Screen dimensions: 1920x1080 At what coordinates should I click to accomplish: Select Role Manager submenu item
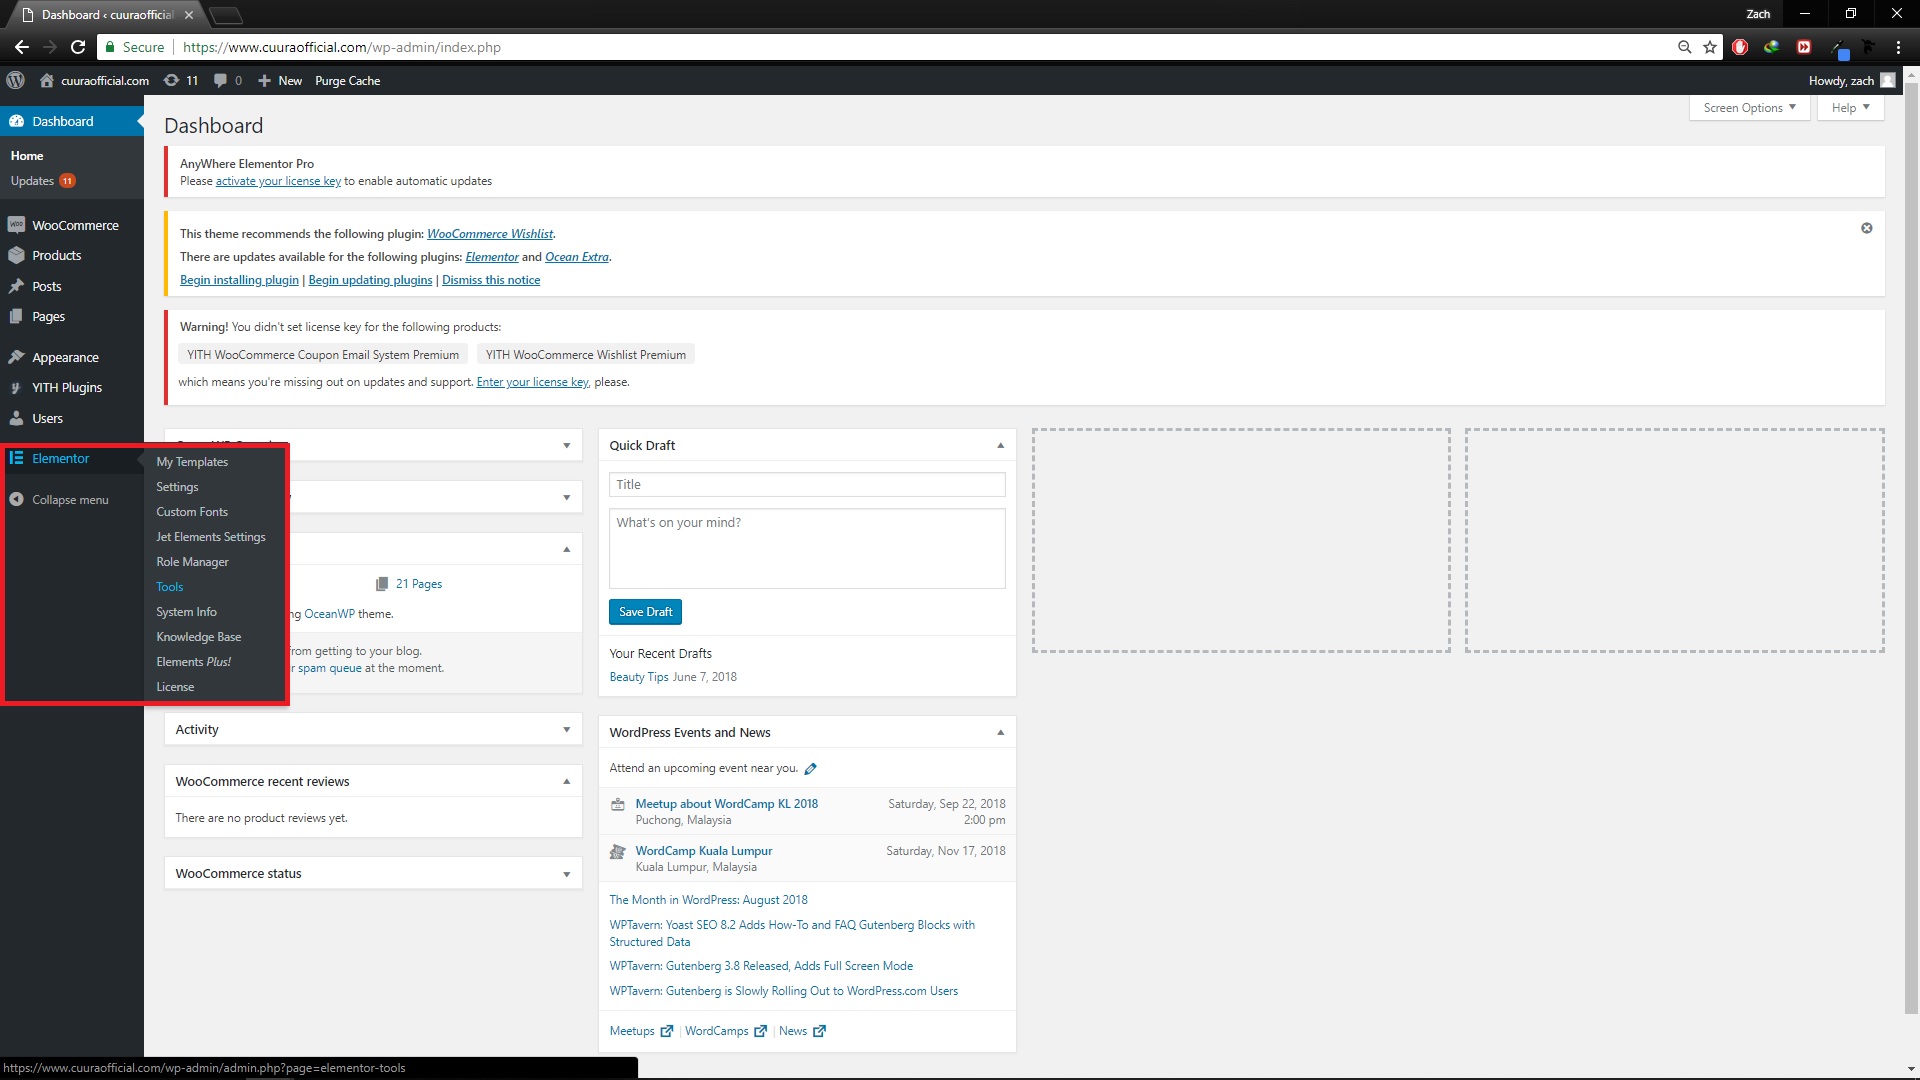click(192, 562)
